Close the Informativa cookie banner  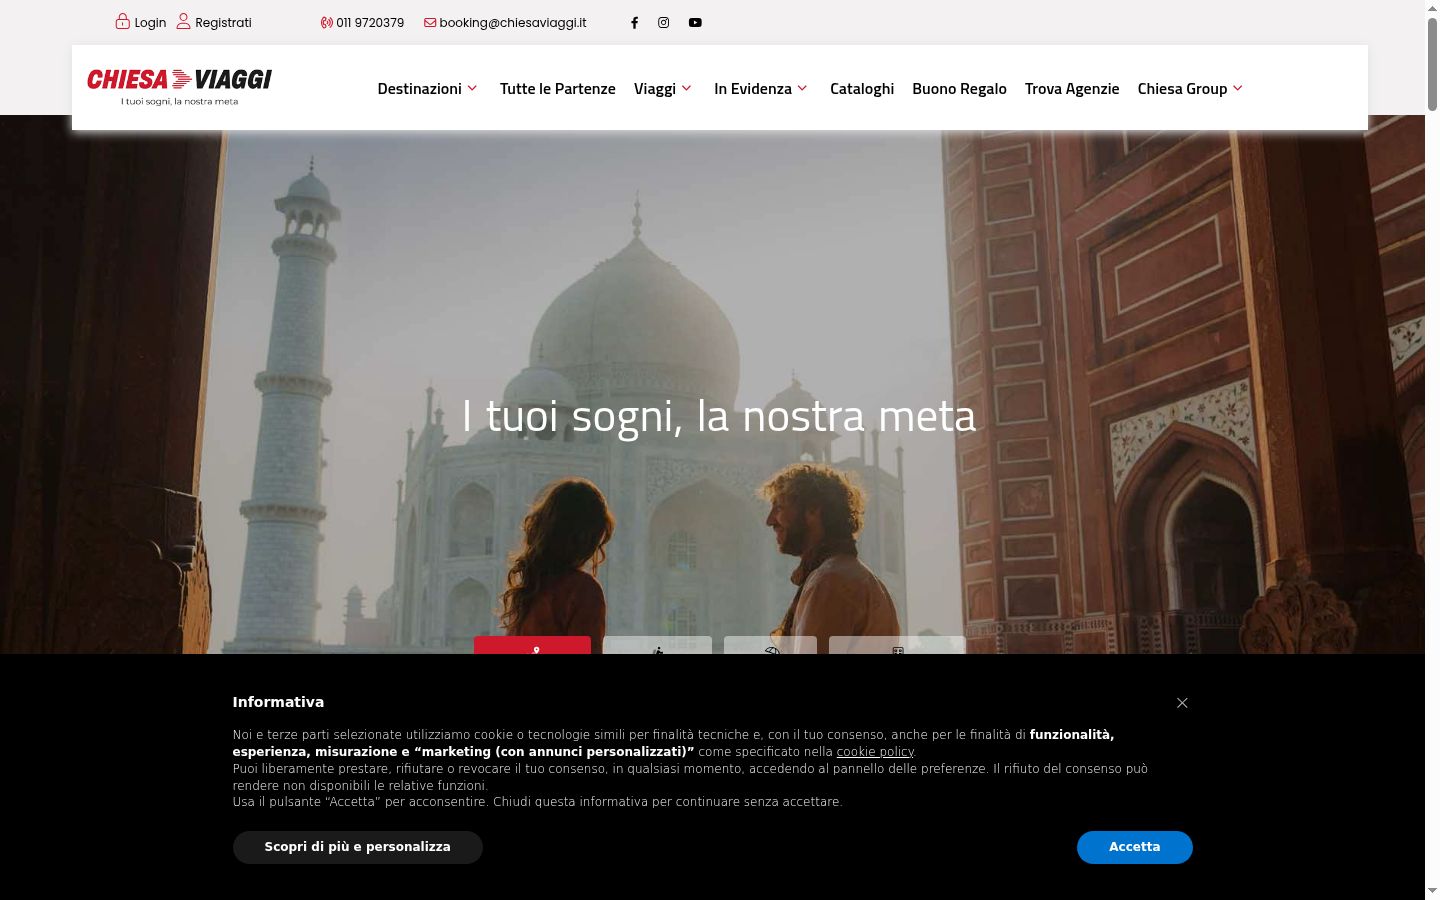tap(1182, 703)
